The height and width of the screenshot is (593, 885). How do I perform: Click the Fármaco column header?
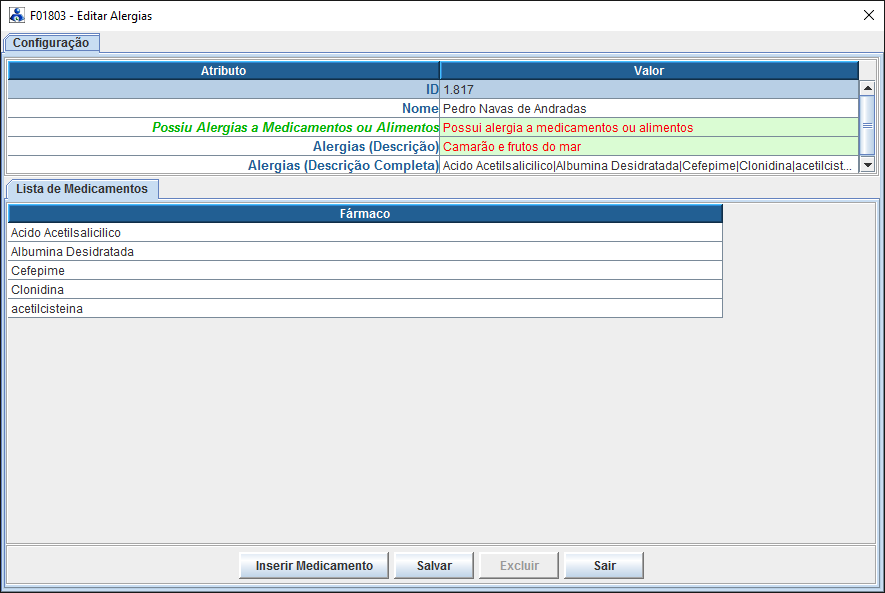point(364,214)
